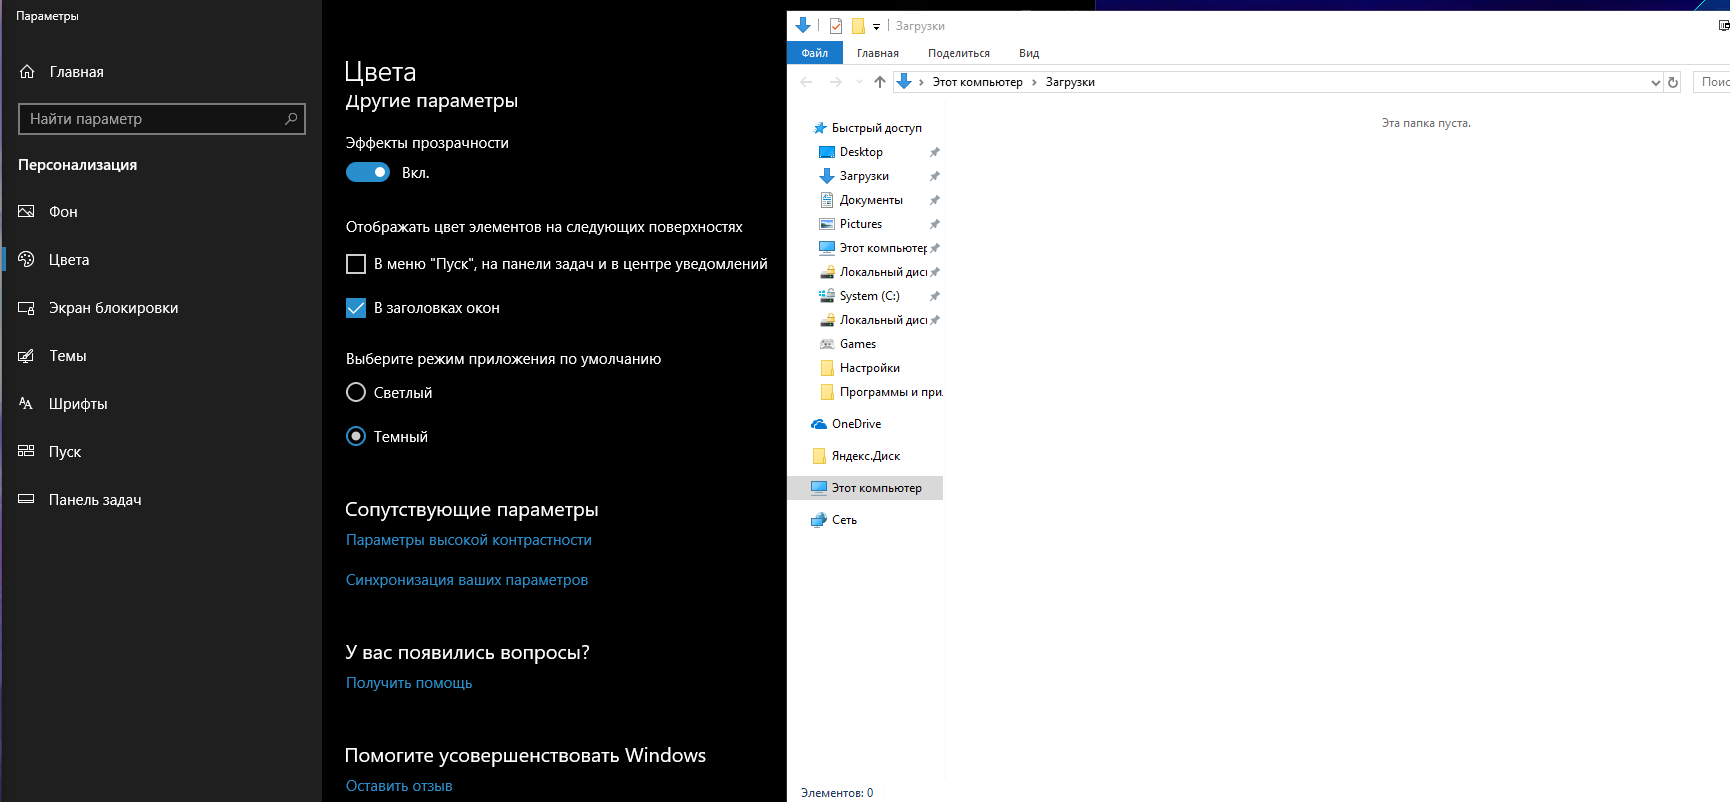The width and height of the screenshot is (1730, 802).
Task: Open Параметры высокой контрастности link
Action: point(469,540)
